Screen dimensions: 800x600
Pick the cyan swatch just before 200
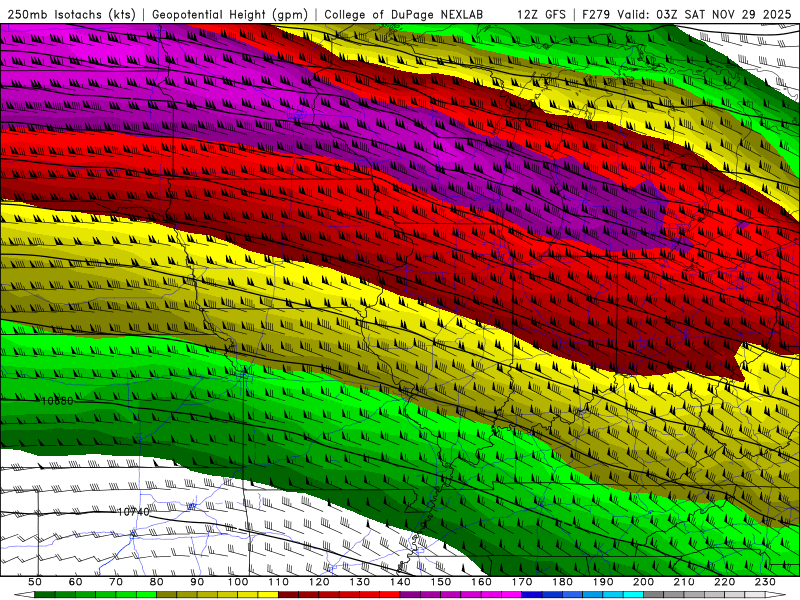tap(633, 595)
